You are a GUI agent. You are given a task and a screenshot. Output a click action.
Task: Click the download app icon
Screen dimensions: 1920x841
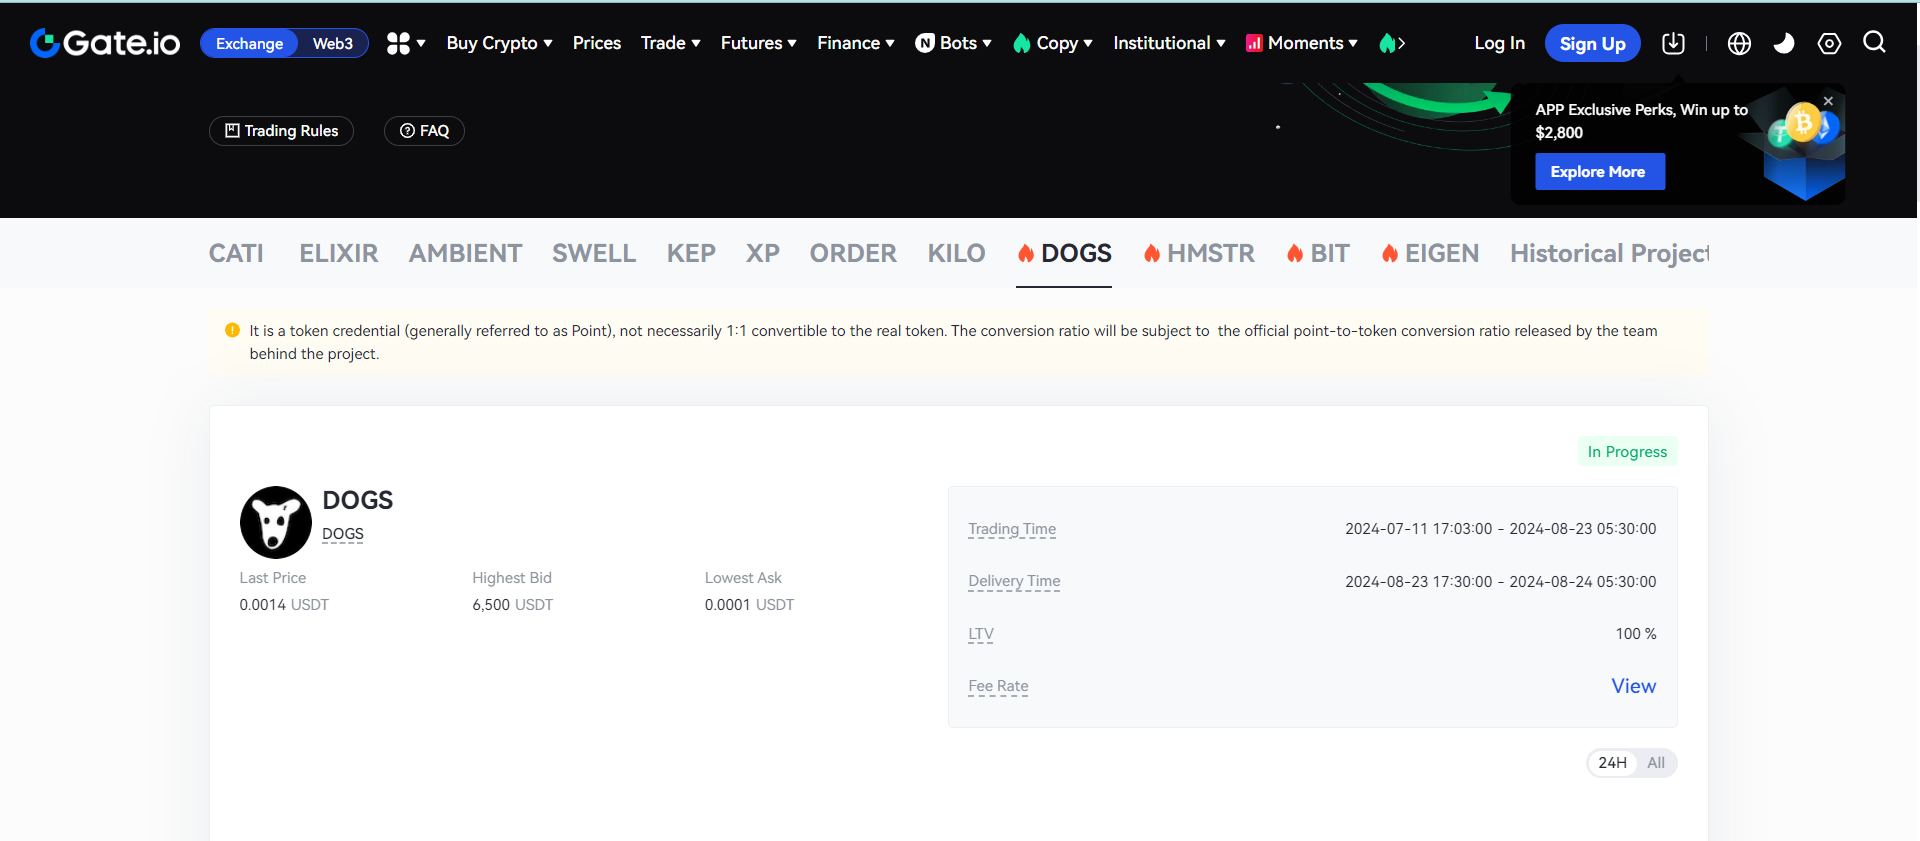(x=1673, y=43)
